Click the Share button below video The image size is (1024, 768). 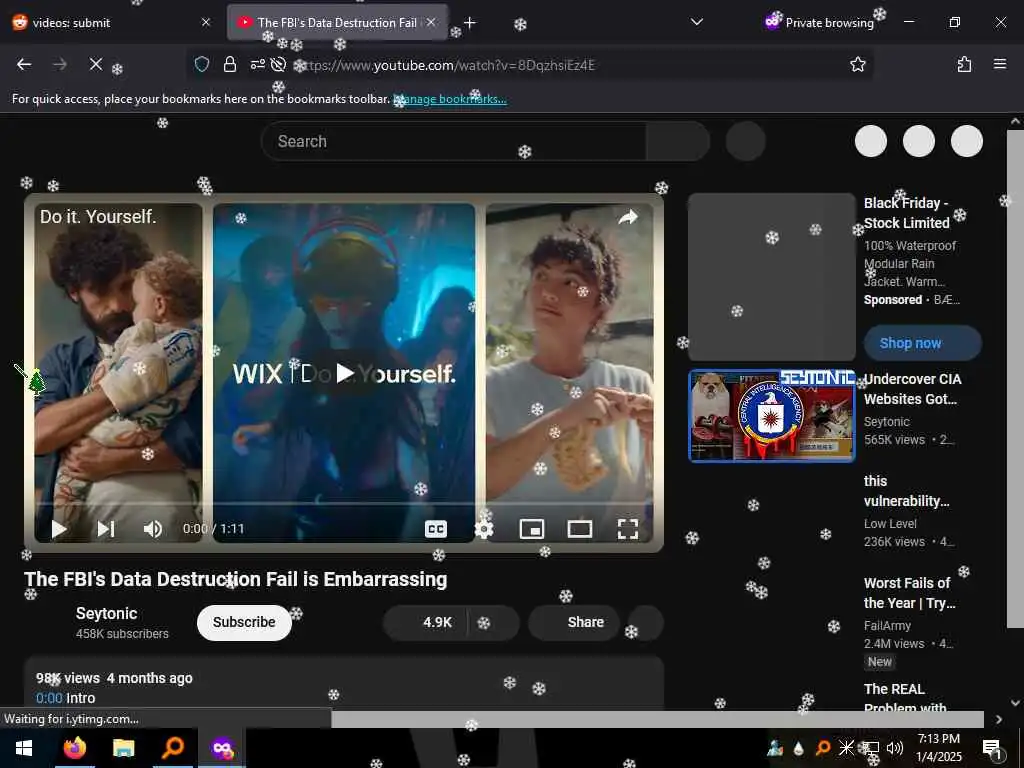[574, 622]
